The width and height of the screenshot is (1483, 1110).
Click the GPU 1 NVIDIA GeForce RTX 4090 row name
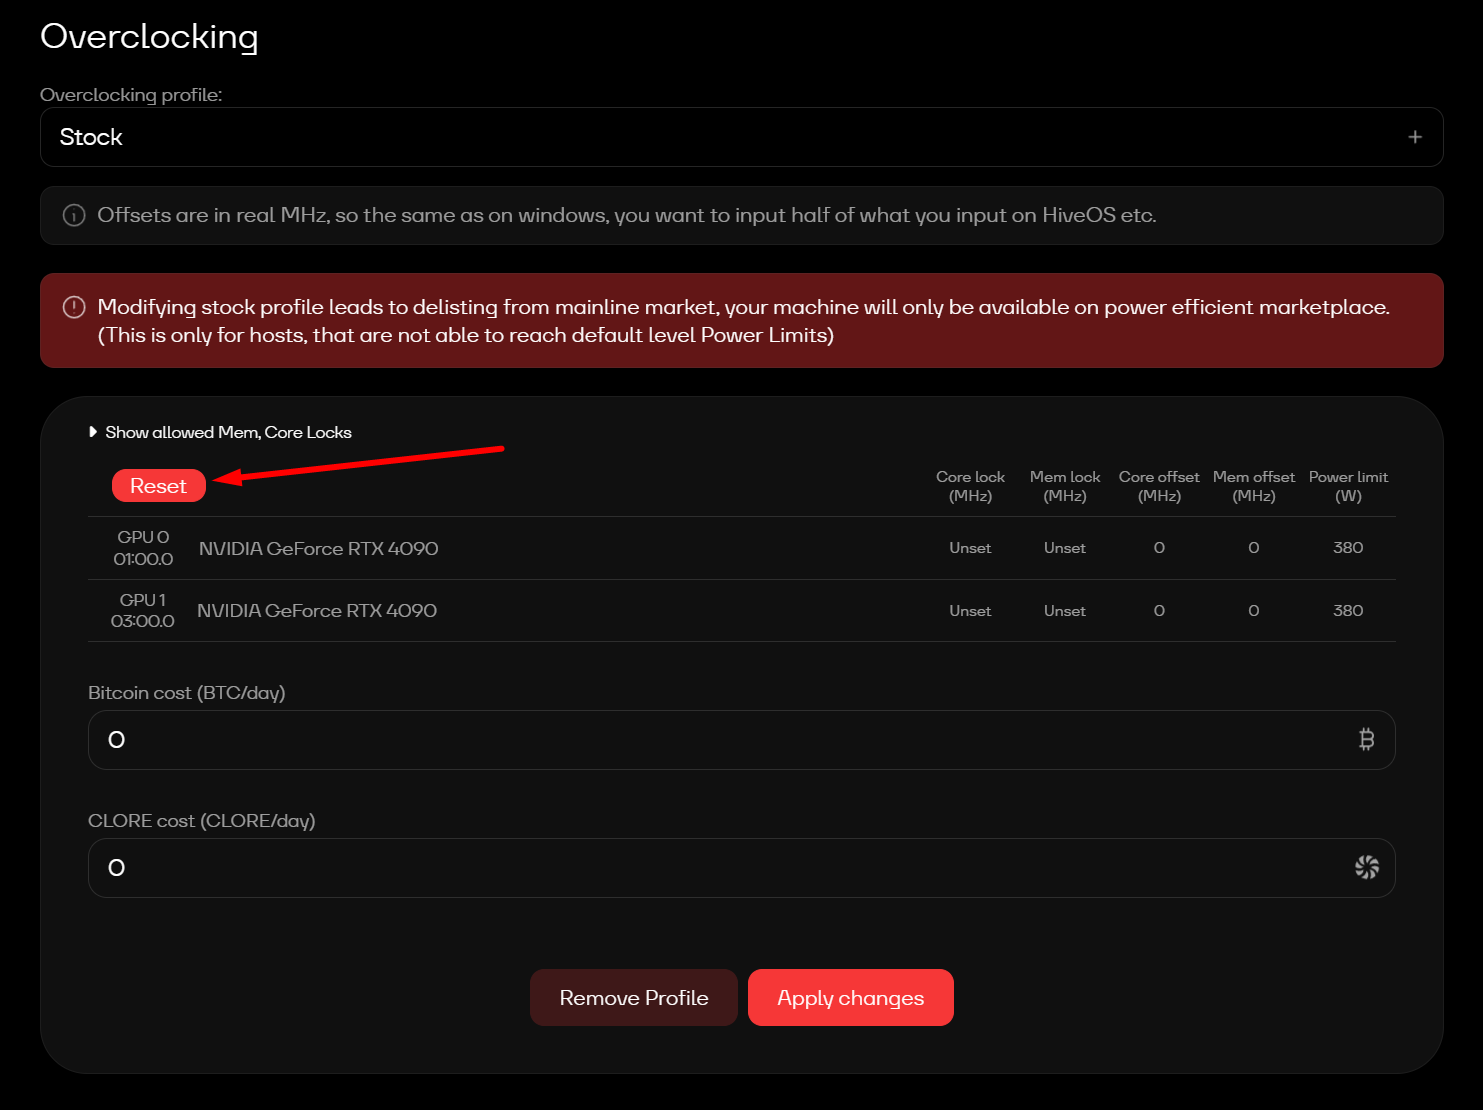tap(317, 611)
